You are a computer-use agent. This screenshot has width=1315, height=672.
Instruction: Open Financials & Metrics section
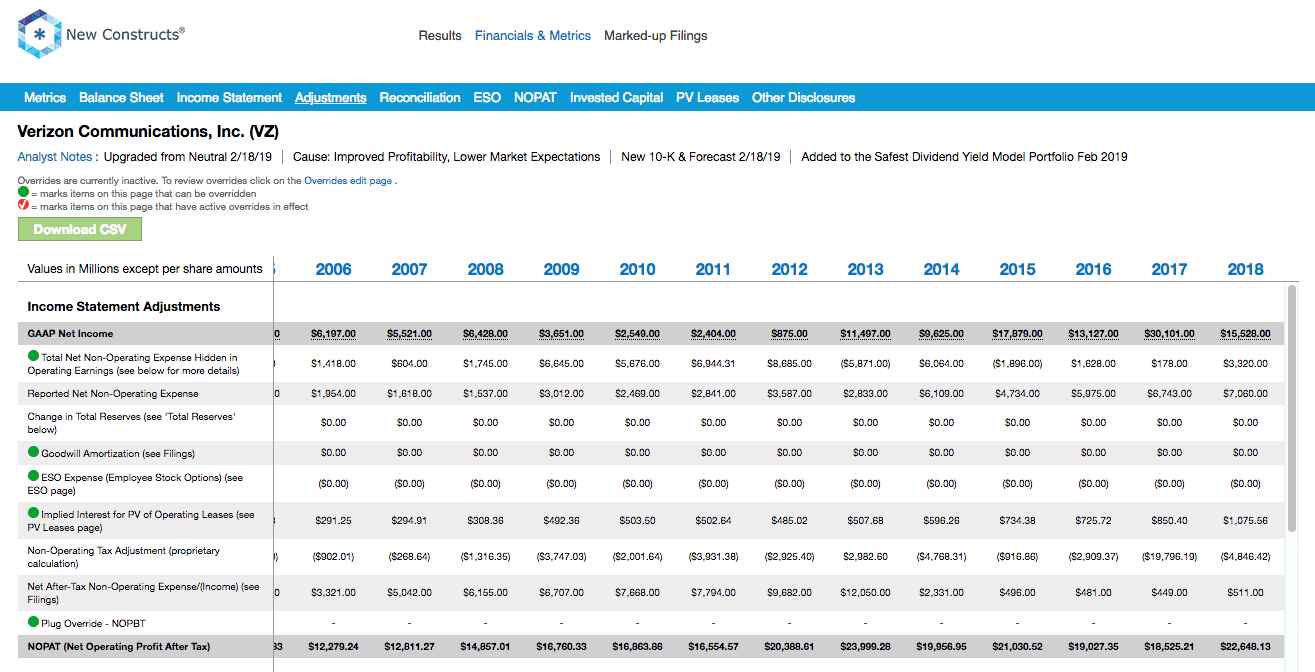pyautogui.click(x=533, y=35)
